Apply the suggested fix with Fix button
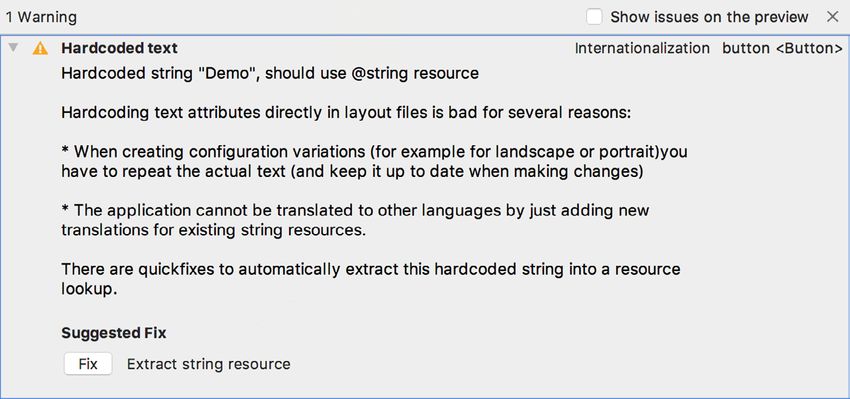The image size is (850, 399). 88,364
